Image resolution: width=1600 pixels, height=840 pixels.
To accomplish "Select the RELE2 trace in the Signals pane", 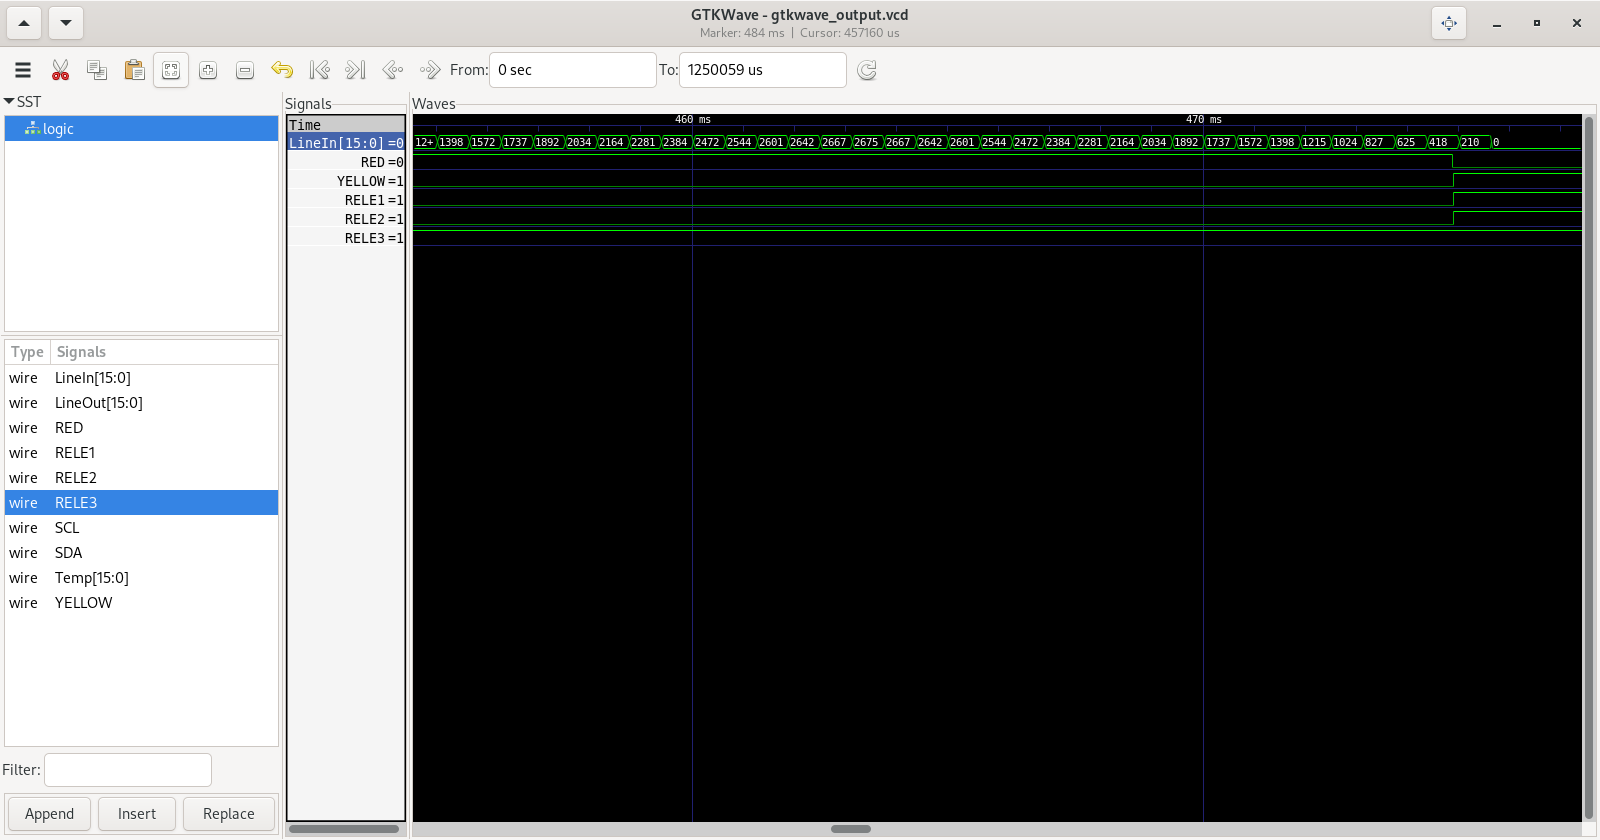I will click(346, 219).
